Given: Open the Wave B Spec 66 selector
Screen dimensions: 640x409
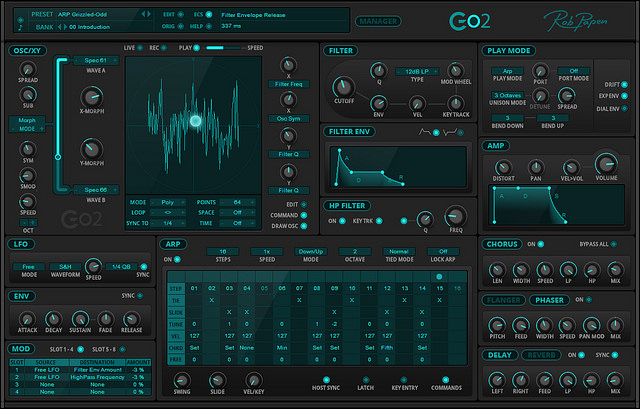Looking at the screenshot, I should [x=96, y=190].
